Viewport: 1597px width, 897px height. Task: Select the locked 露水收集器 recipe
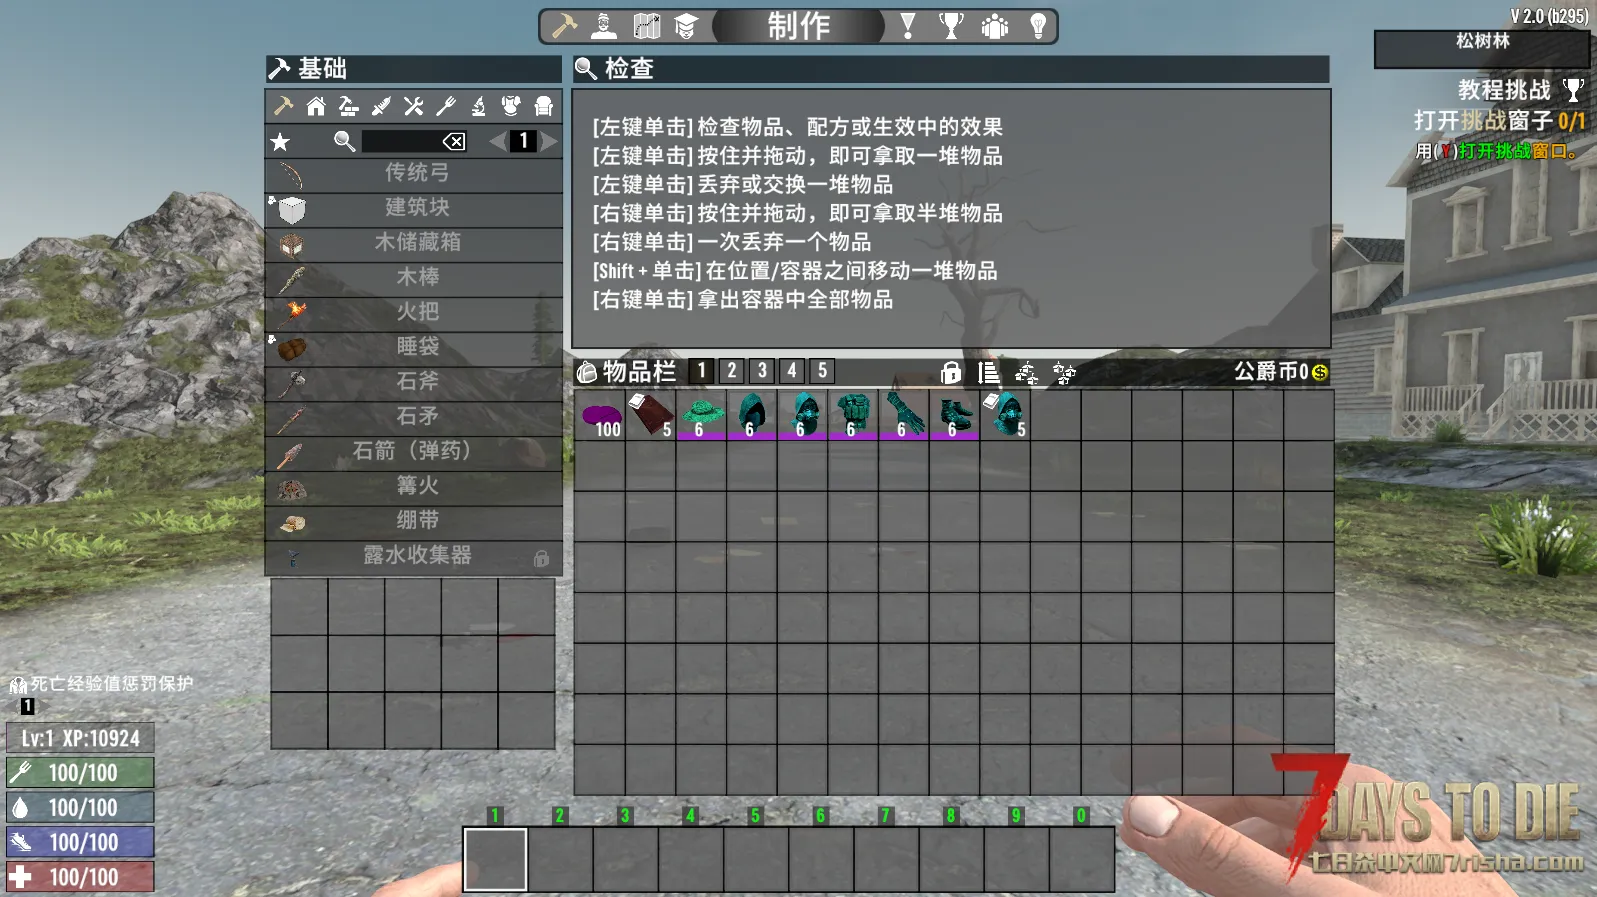pyautogui.click(x=414, y=556)
